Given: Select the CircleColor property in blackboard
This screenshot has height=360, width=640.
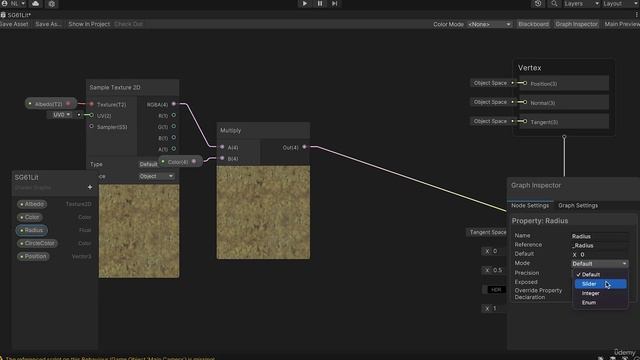Looking at the screenshot, I should [38, 243].
